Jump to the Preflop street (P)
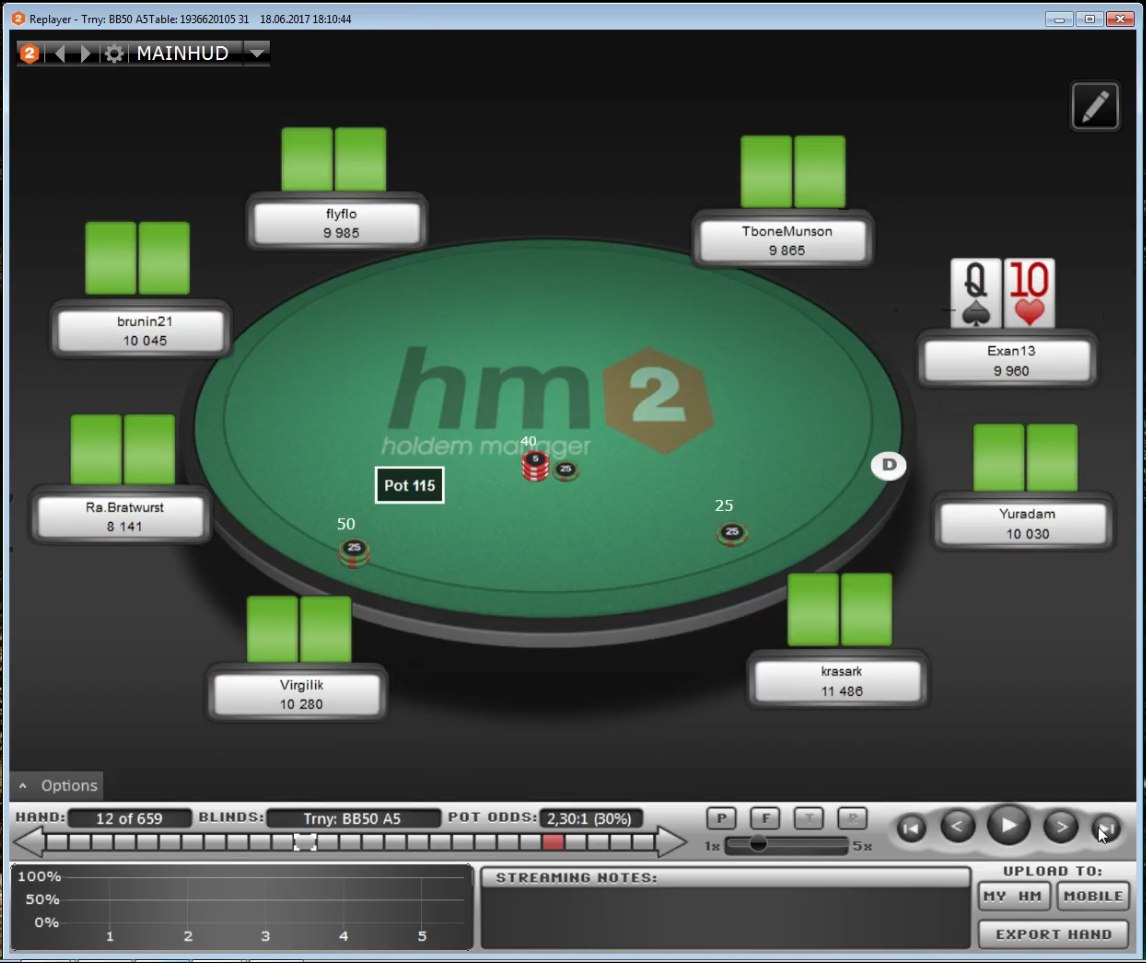 tap(721, 818)
